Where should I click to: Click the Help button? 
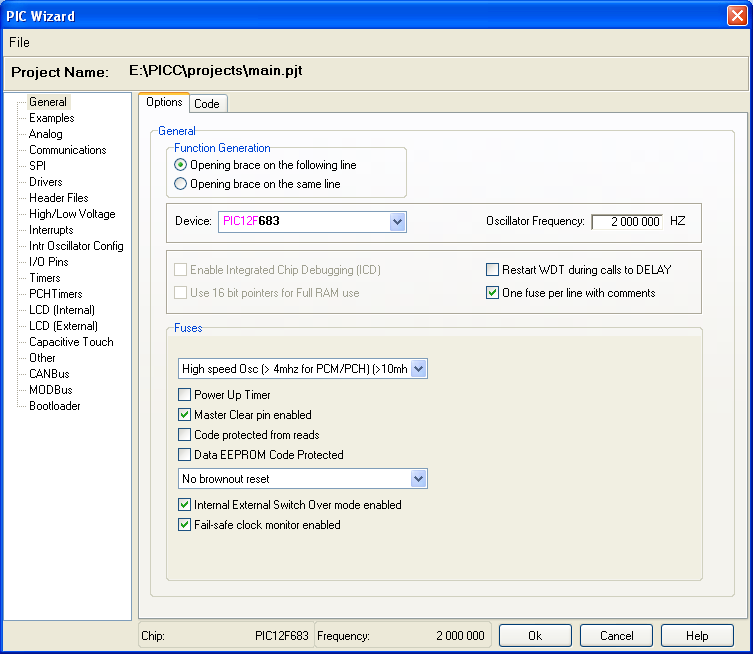click(697, 636)
